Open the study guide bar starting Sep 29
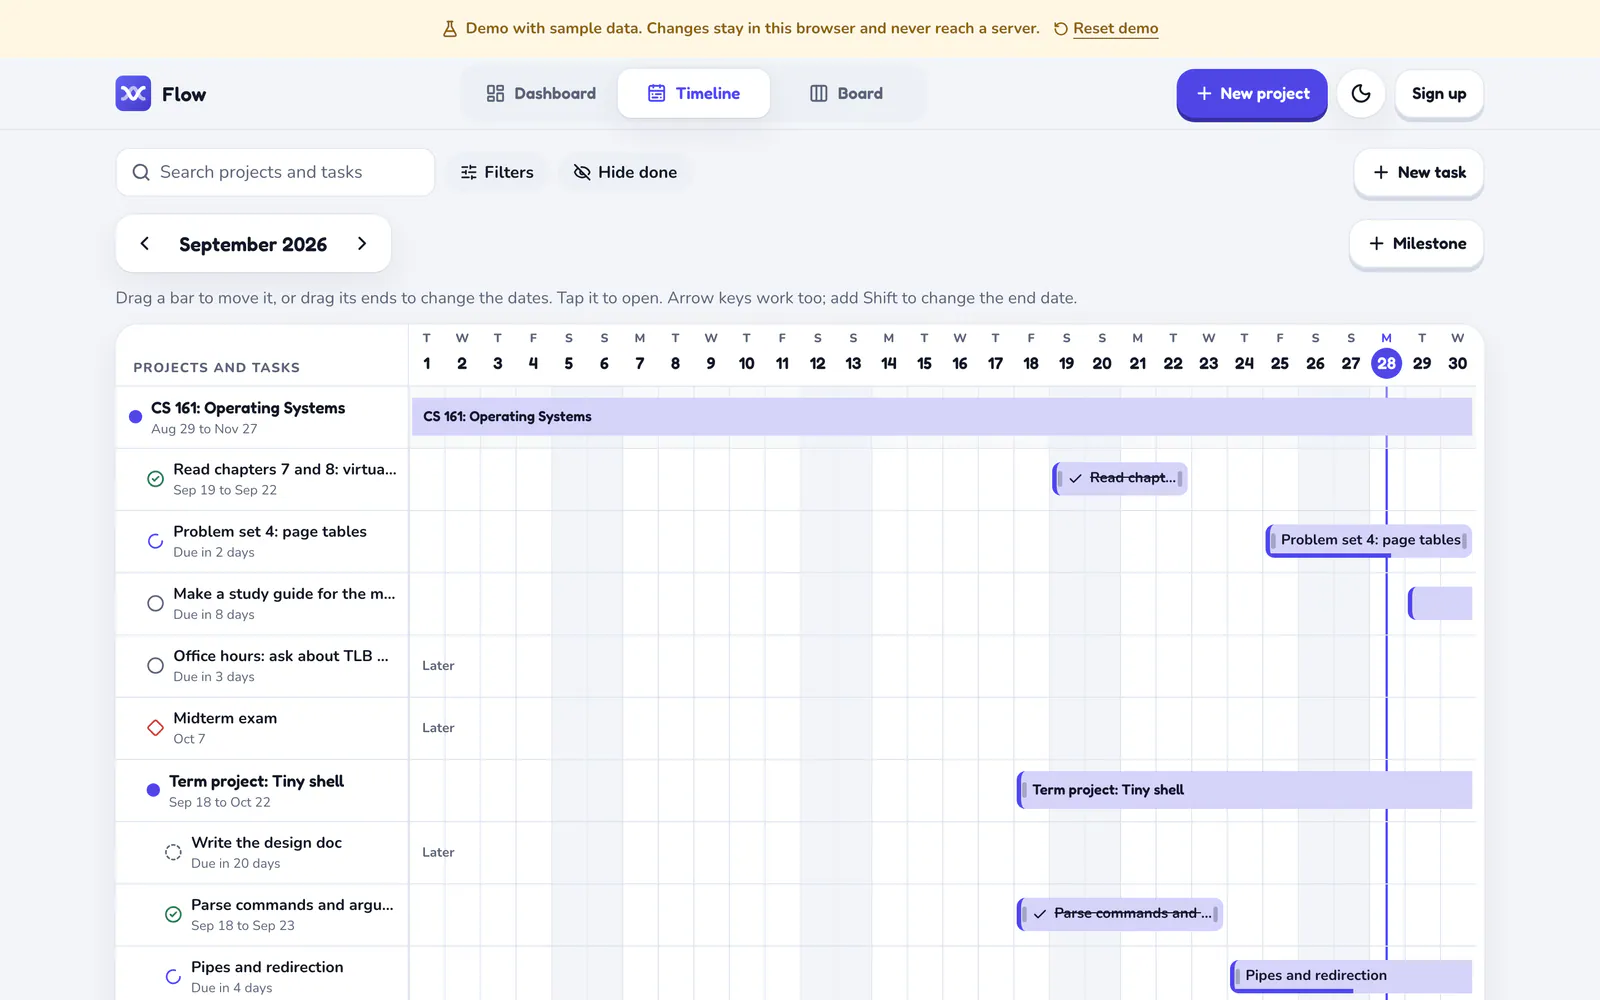The width and height of the screenshot is (1600, 1000). [1440, 603]
